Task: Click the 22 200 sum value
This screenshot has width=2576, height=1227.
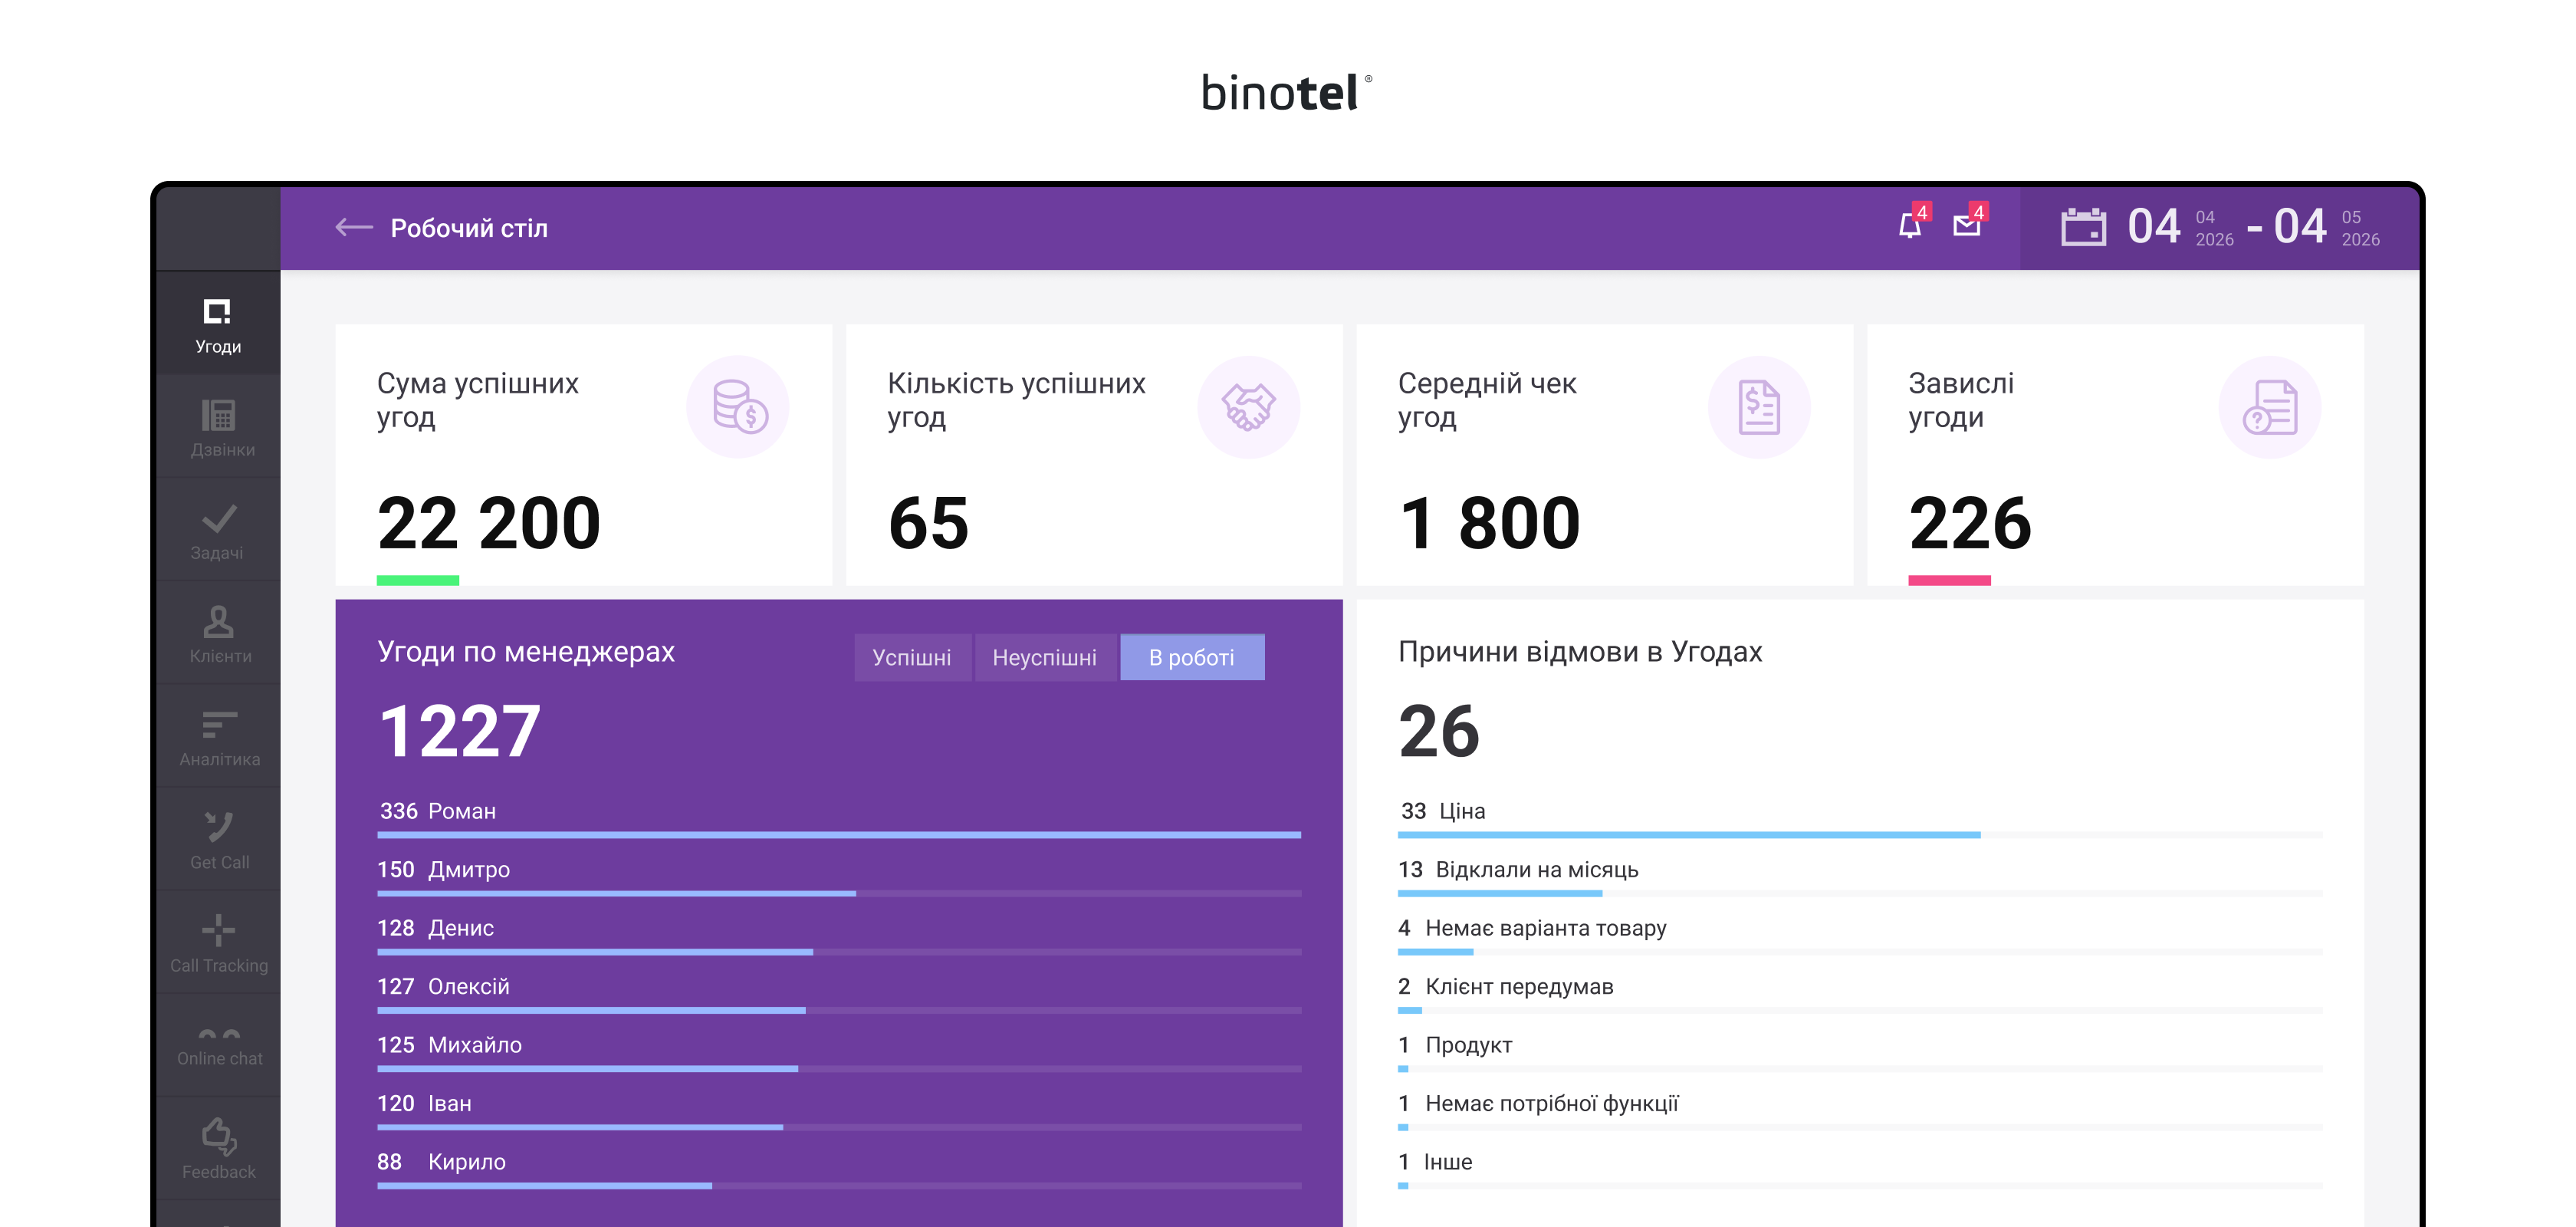Action: tap(489, 523)
